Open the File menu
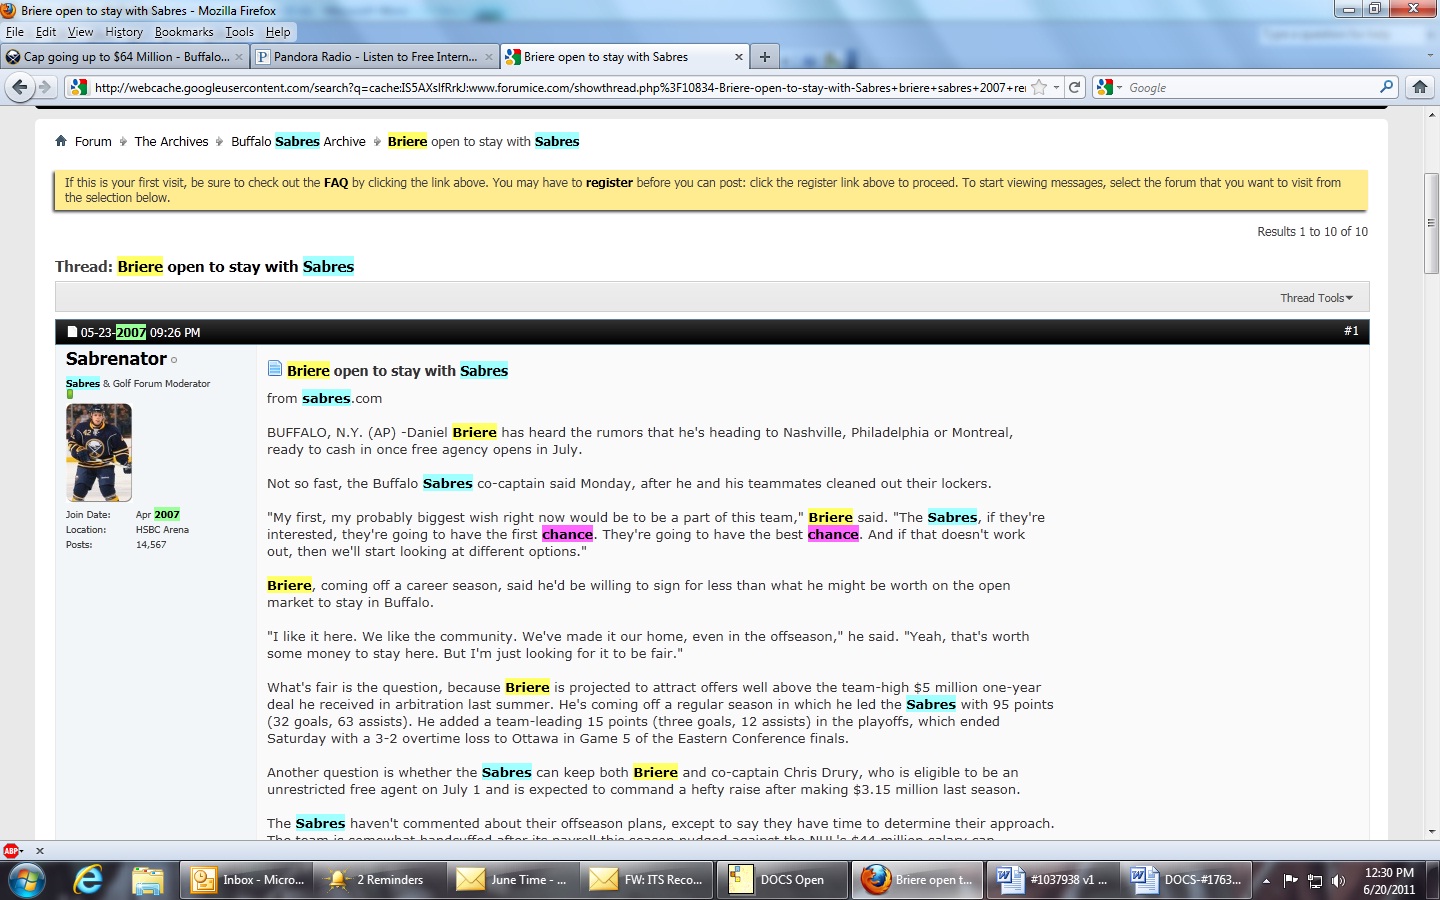 click(15, 32)
